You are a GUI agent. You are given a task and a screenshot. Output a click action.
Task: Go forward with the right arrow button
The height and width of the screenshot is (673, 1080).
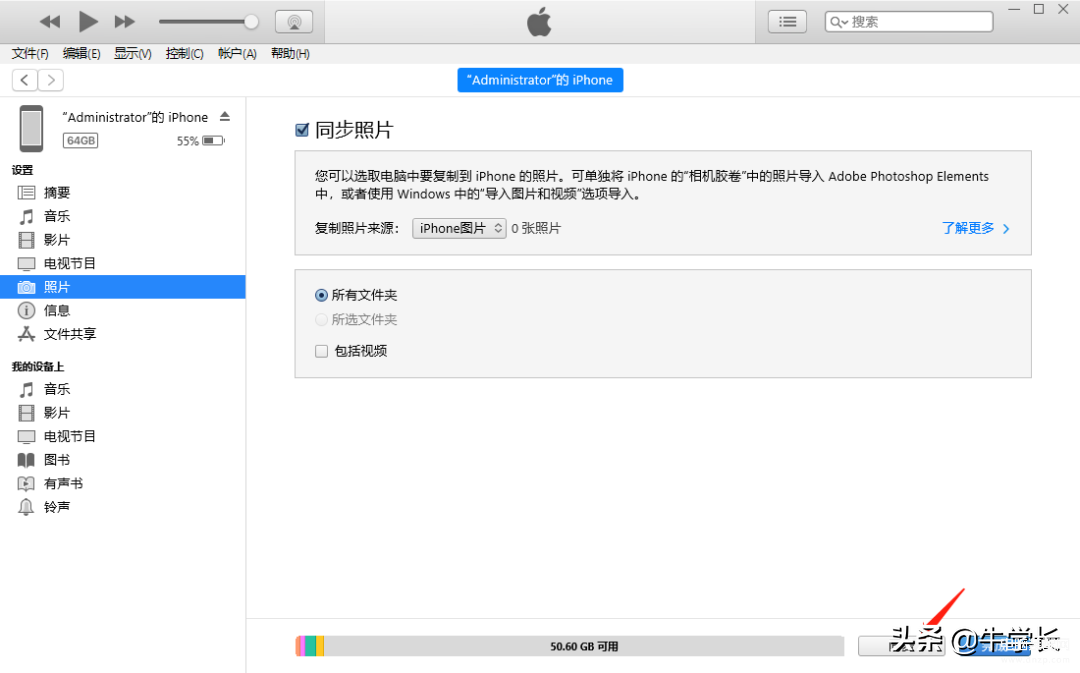tap(51, 80)
